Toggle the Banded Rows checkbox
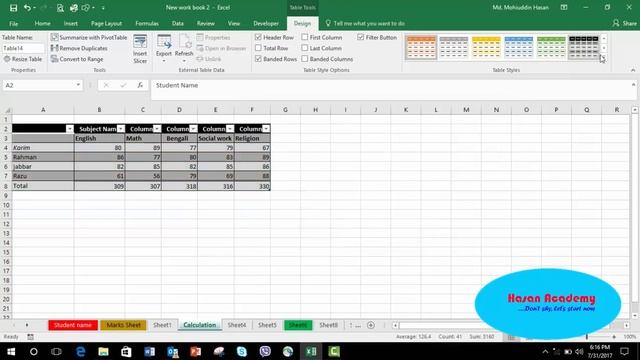The width and height of the screenshot is (640, 360). 258,59
